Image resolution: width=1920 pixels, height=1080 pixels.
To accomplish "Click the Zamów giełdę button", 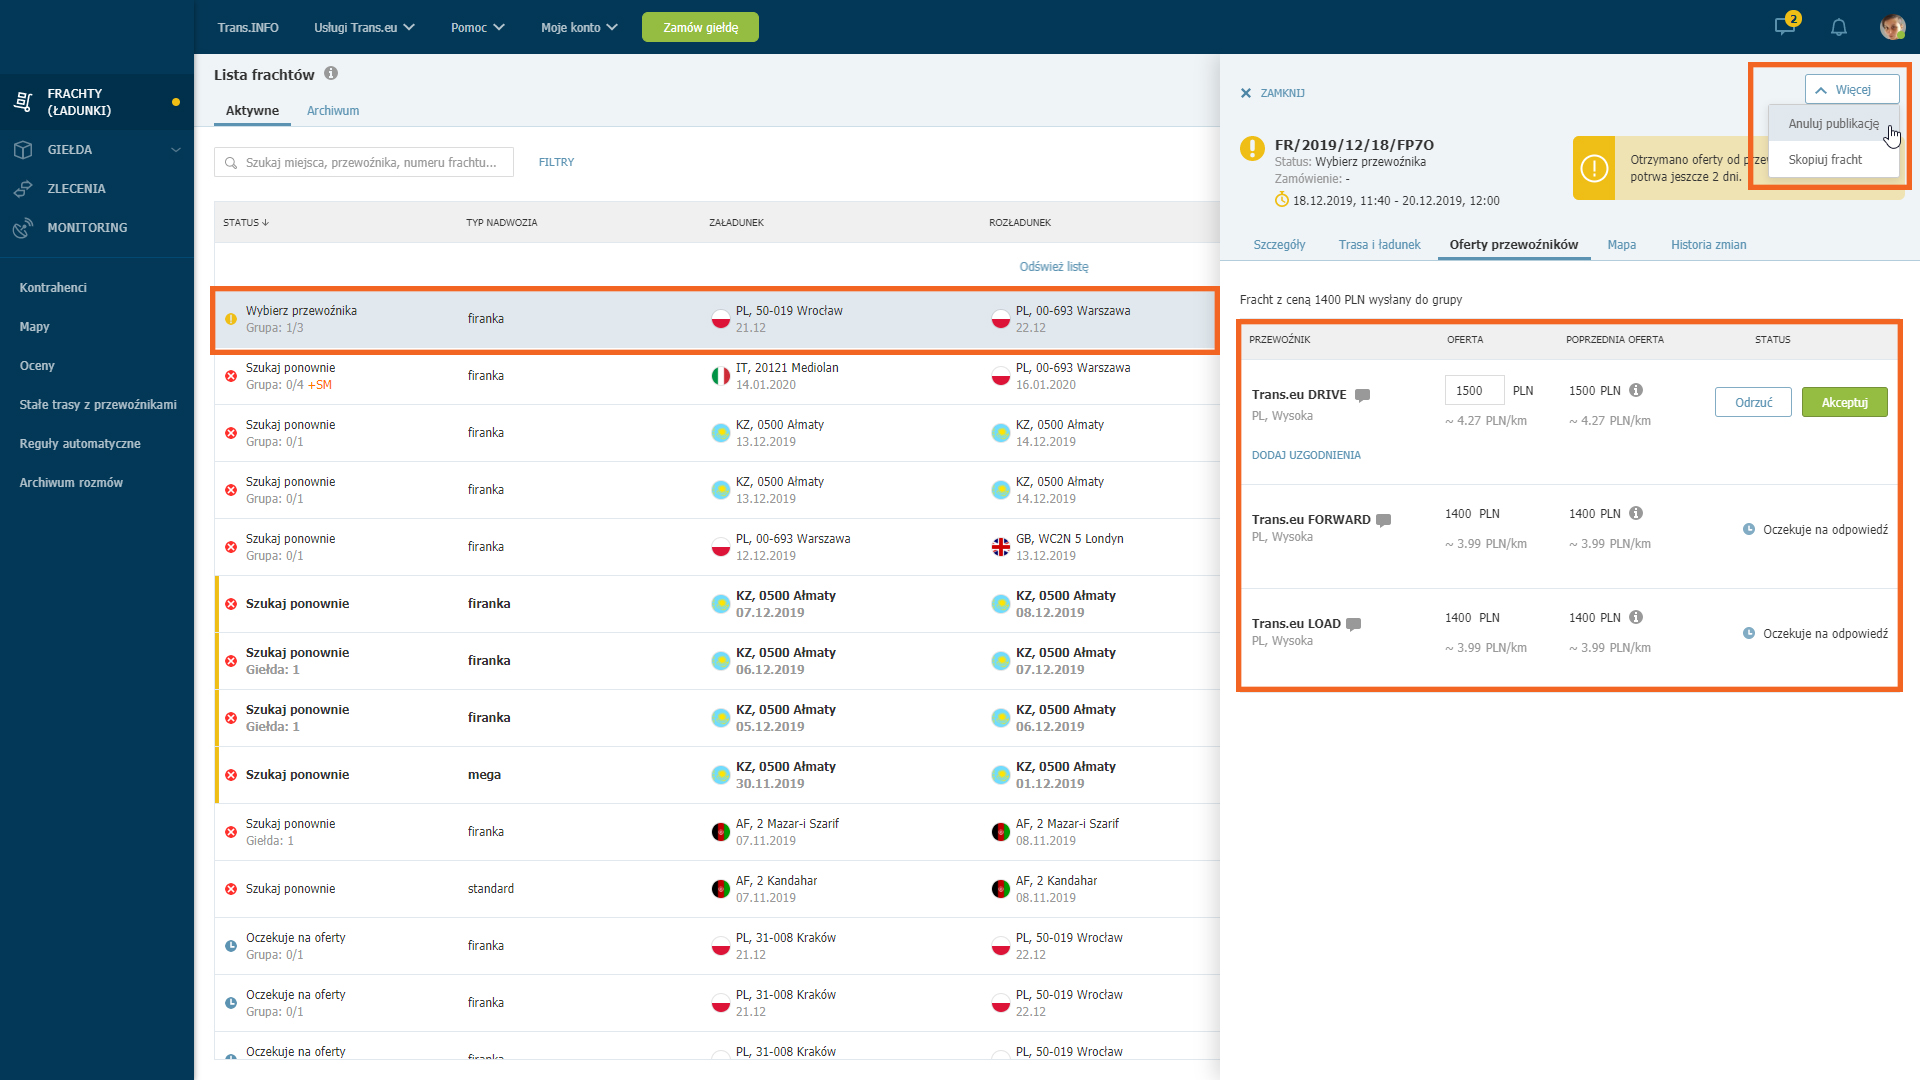I will pos(700,27).
